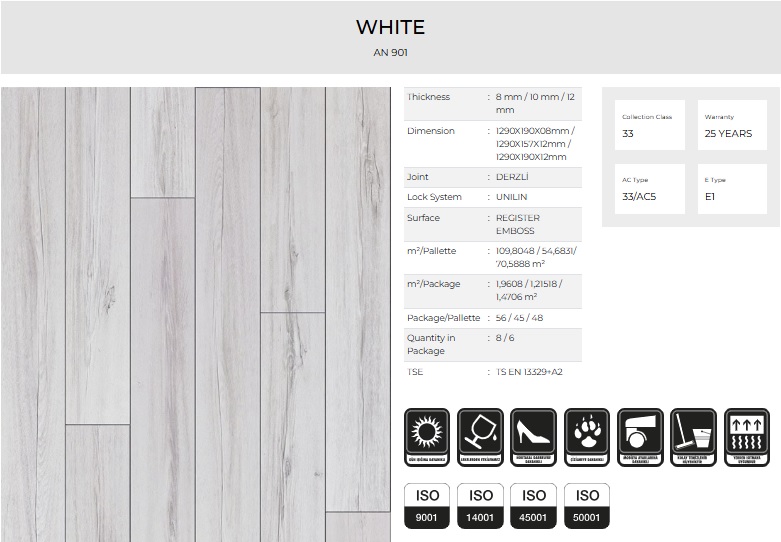Select the ISO 50001 certification badge

point(587,505)
